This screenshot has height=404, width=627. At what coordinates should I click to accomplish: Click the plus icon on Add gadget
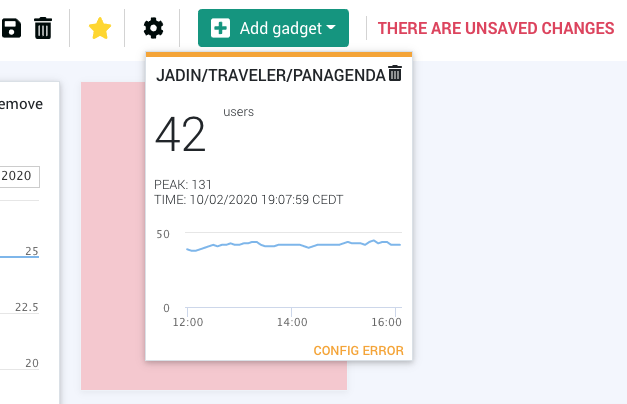221,28
